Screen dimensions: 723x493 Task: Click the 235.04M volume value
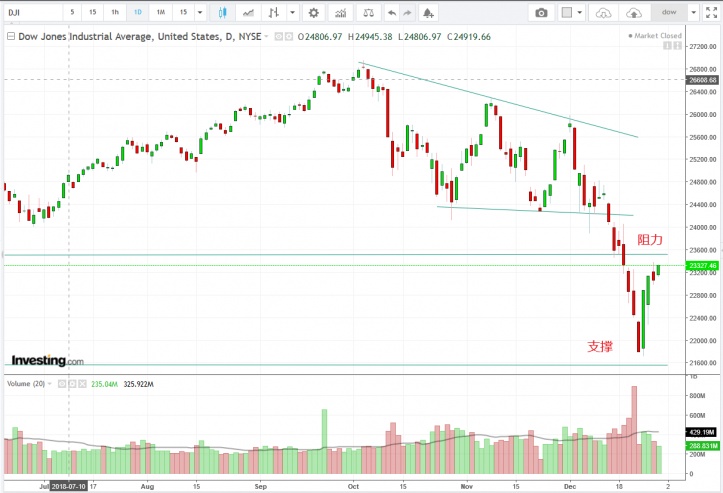point(104,384)
